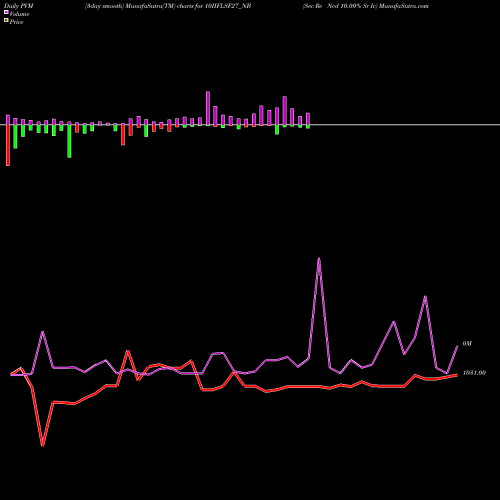
Task: Select the 'Price' legend label
Action: pyautogui.click(x=16, y=22)
